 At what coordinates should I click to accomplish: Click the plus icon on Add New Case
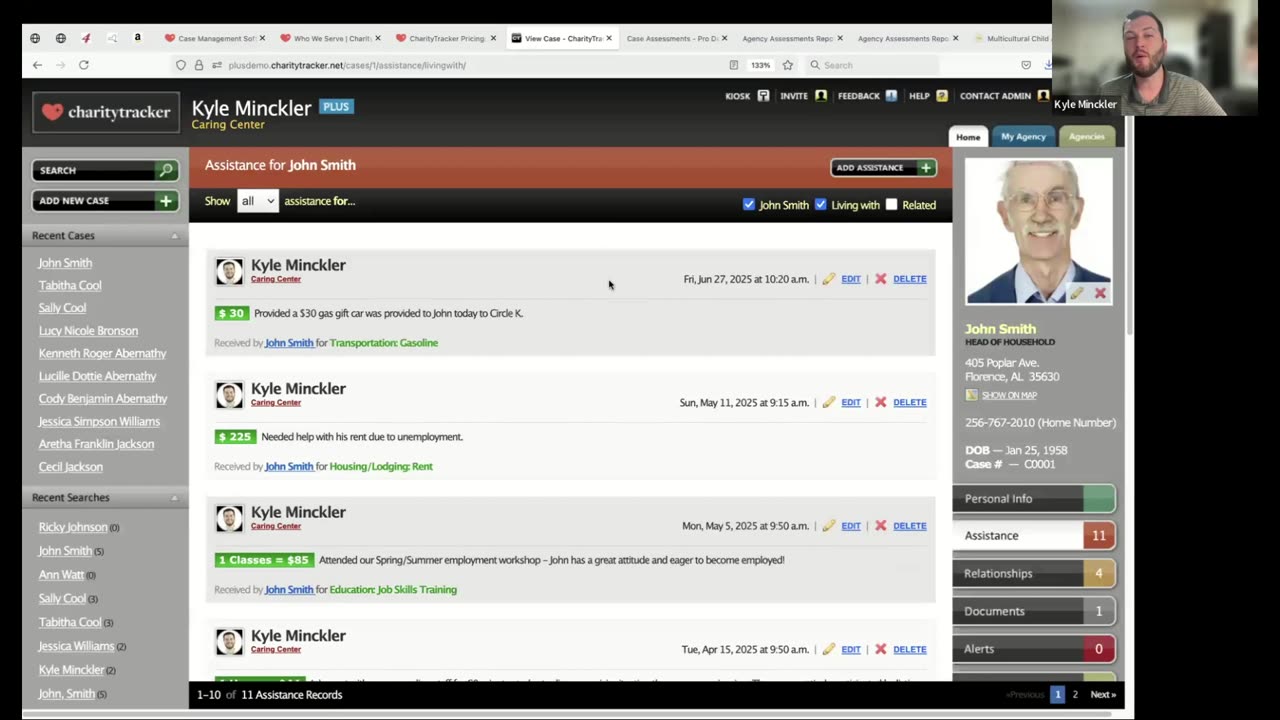click(x=166, y=201)
